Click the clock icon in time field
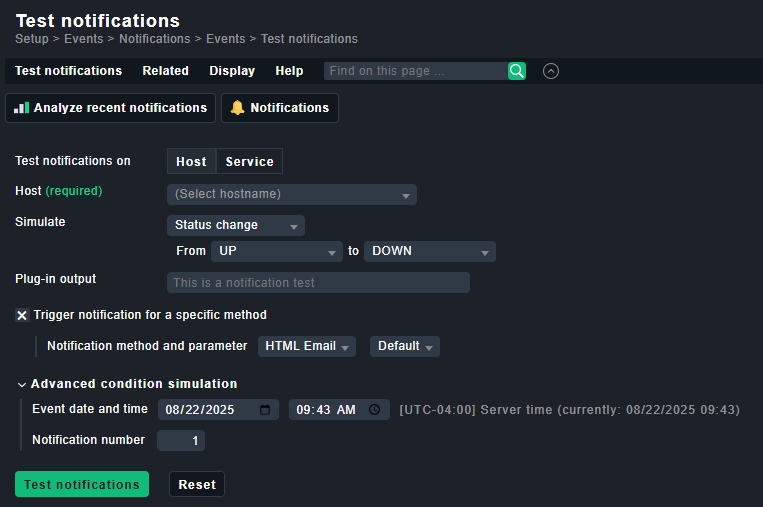Viewport: 763px width, 507px height. pos(375,410)
